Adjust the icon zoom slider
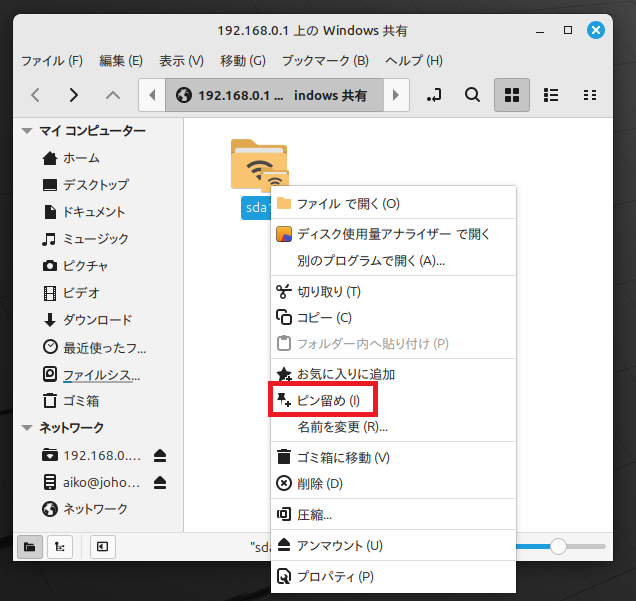The width and height of the screenshot is (636, 601). pyautogui.click(x=558, y=547)
